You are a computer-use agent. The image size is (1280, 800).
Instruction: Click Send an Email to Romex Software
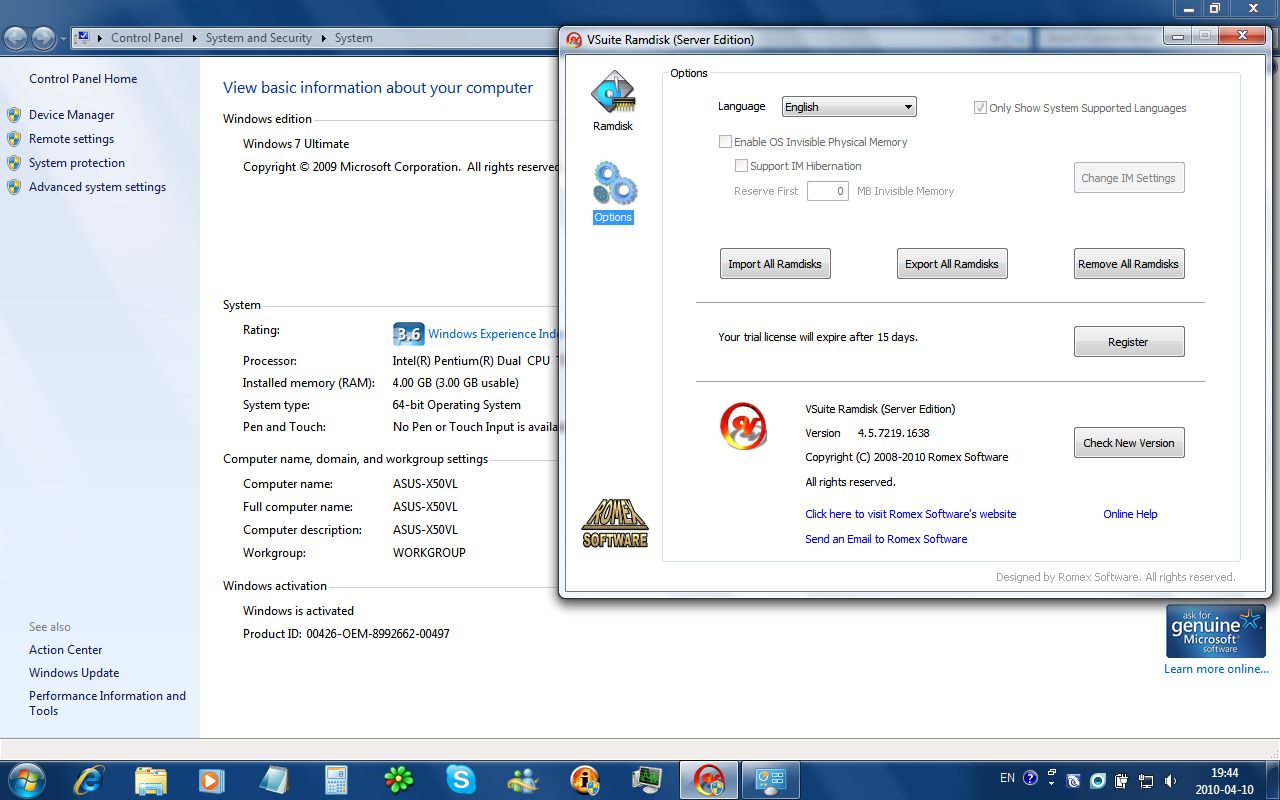(886, 539)
